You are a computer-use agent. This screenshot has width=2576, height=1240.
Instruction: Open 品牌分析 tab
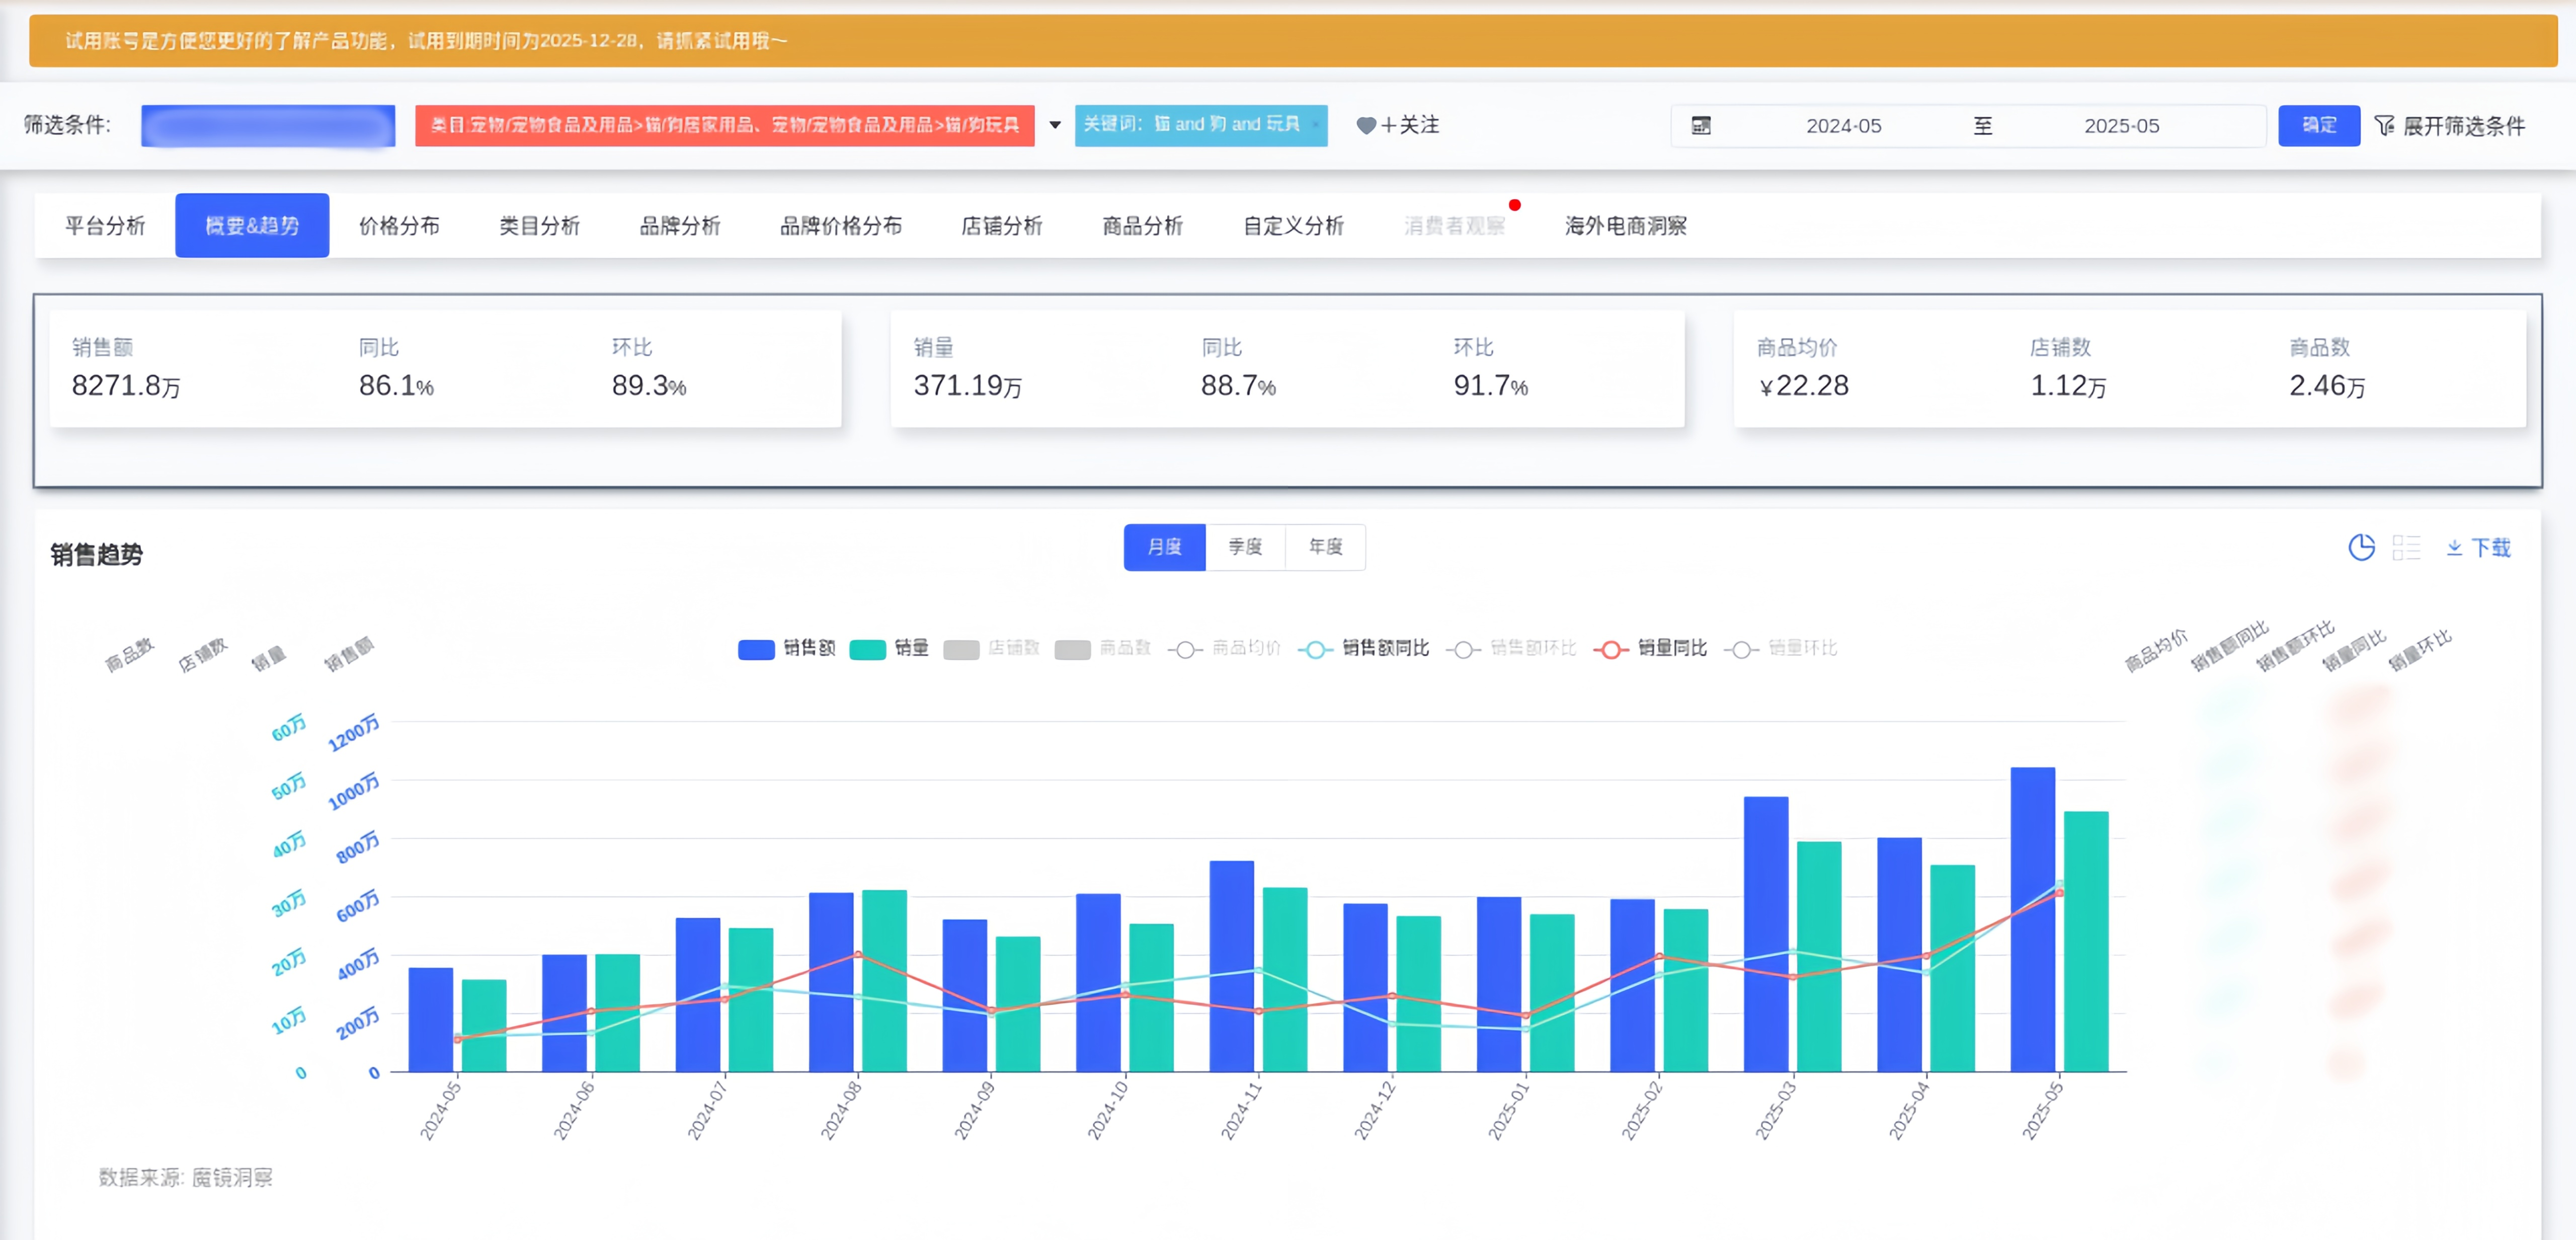click(680, 226)
